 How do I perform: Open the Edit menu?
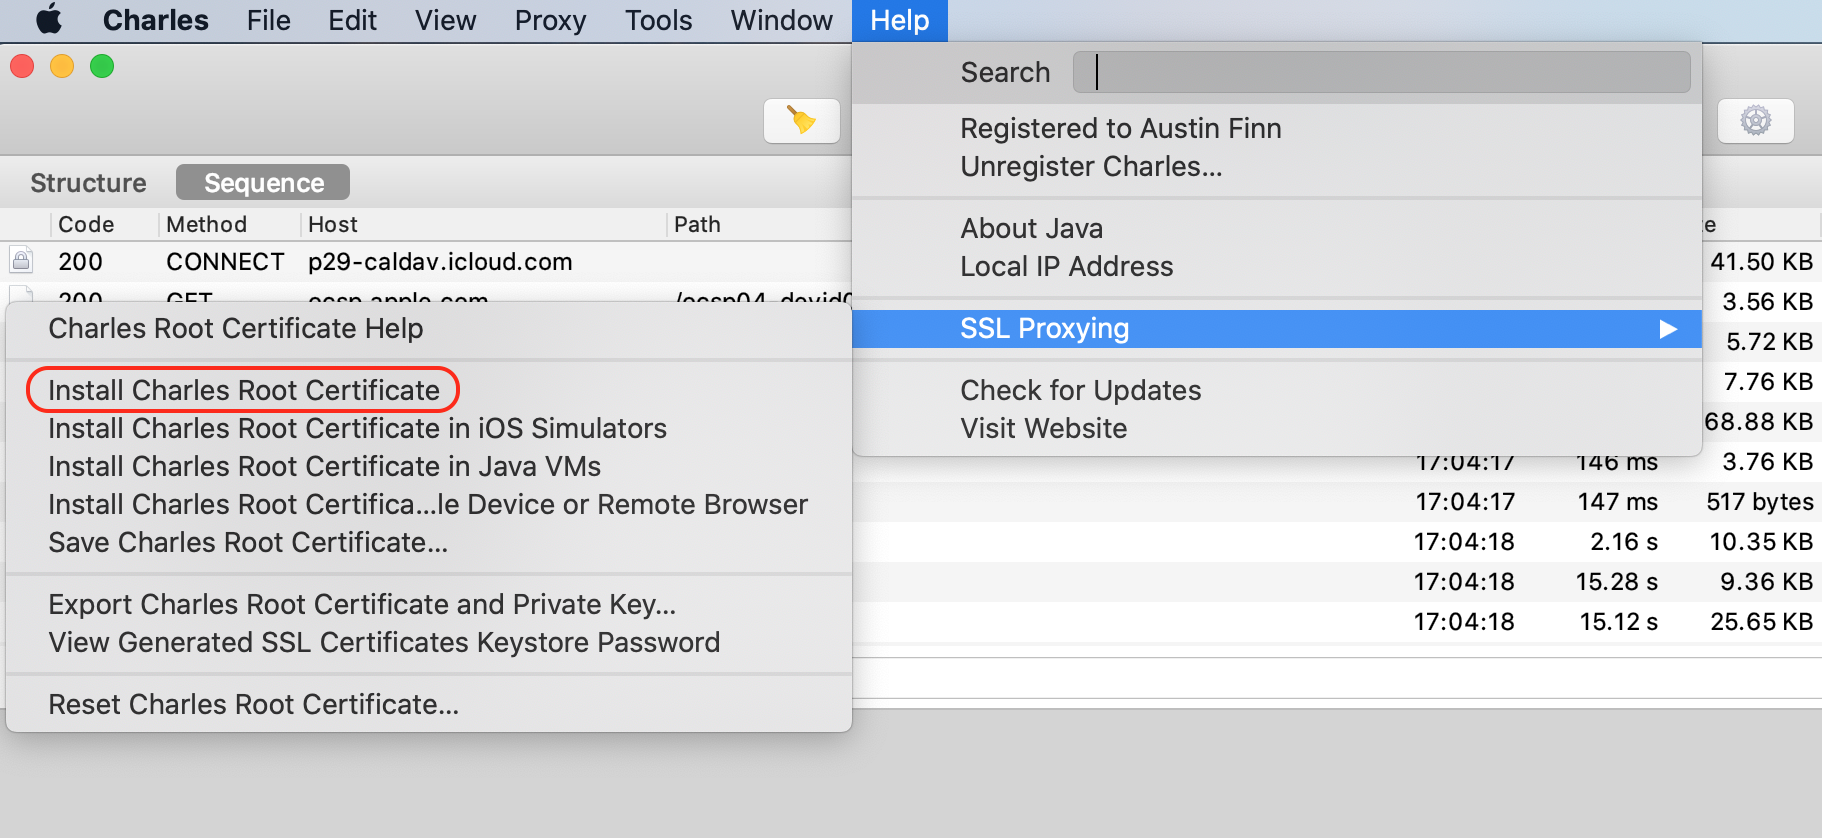pyautogui.click(x=352, y=20)
